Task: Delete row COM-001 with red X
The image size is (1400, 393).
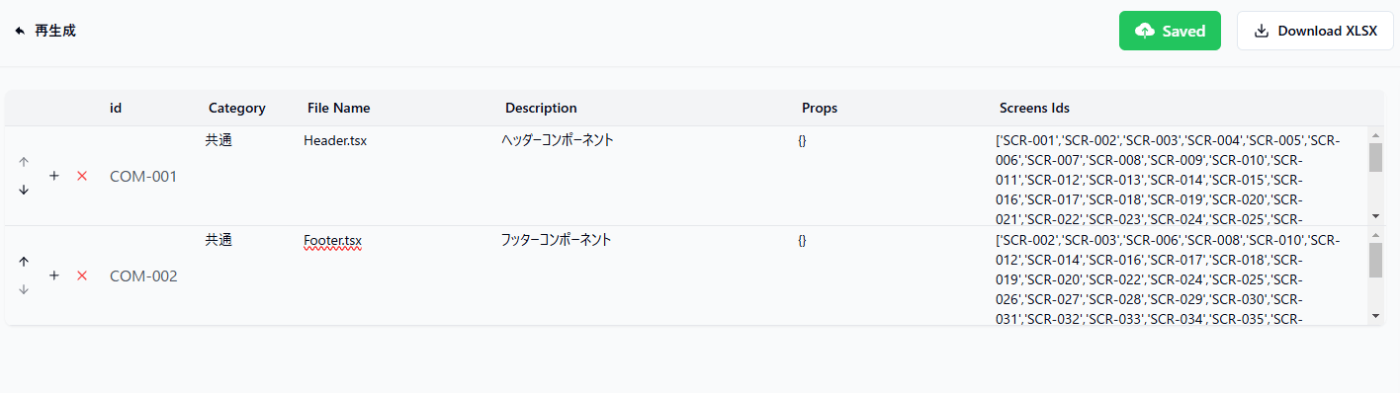Action: tap(82, 176)
